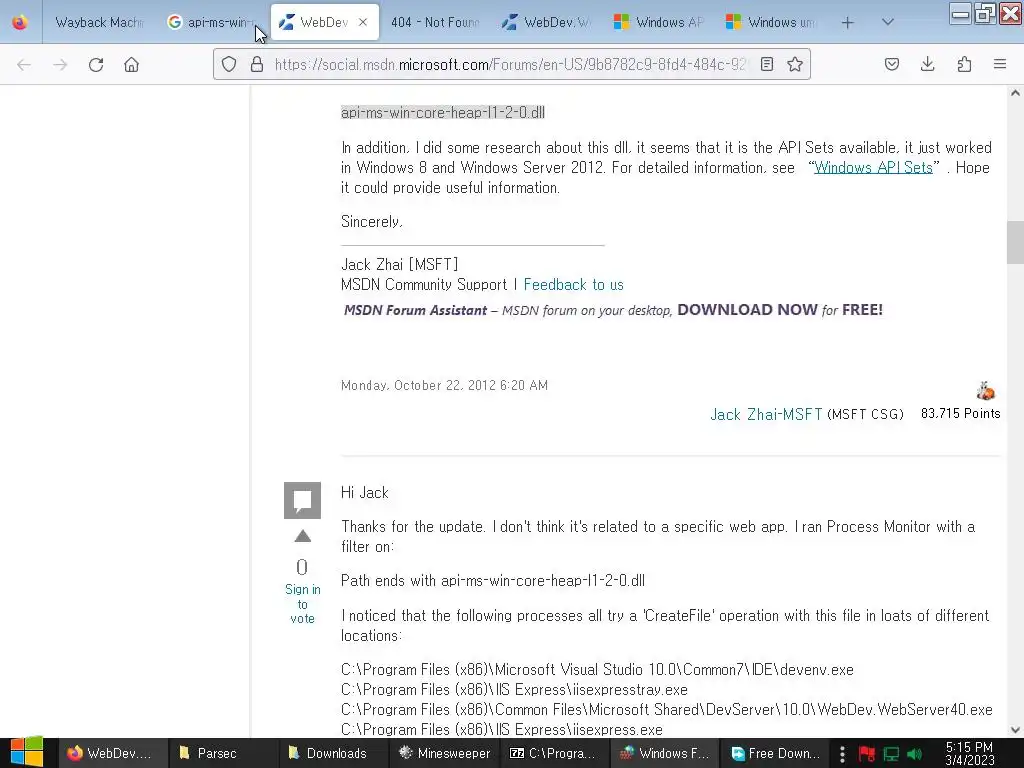Click the highlighted api-ms-win-core-heap-l1-2-0.dll text
This screenshot has height=768, width=1024.
(443, 112)
